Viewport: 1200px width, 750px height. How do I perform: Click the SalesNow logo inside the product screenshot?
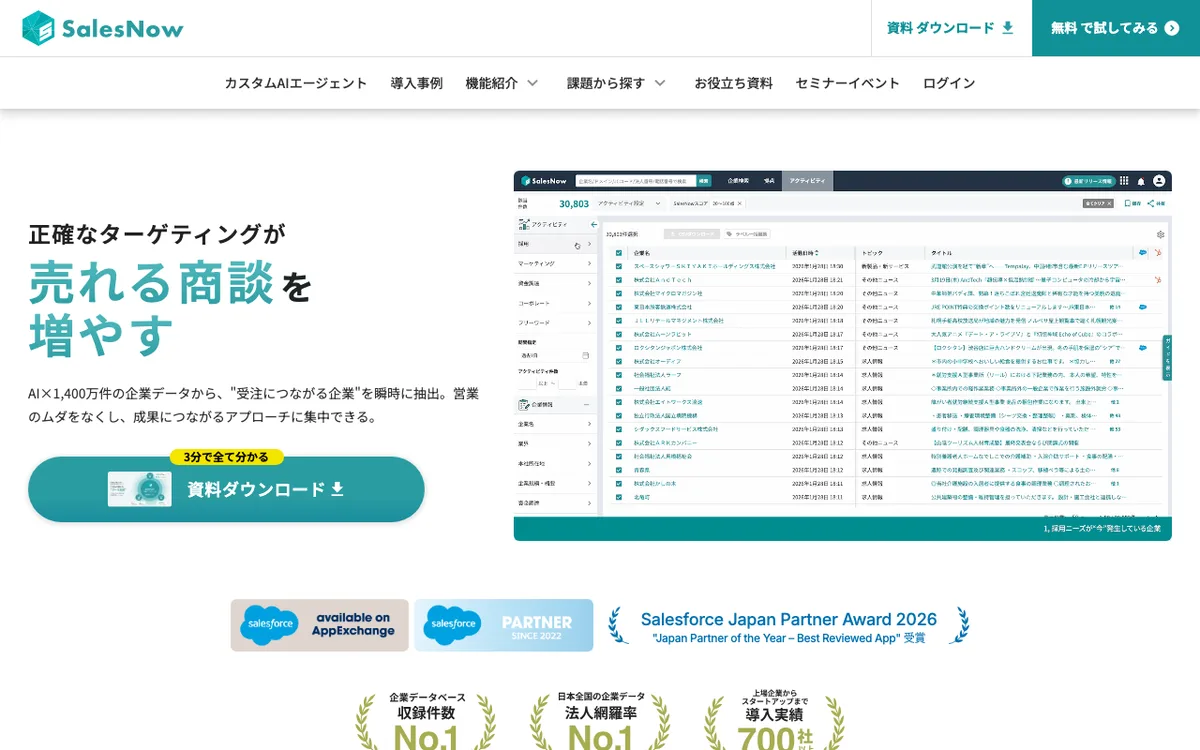(x=544, y=181)
